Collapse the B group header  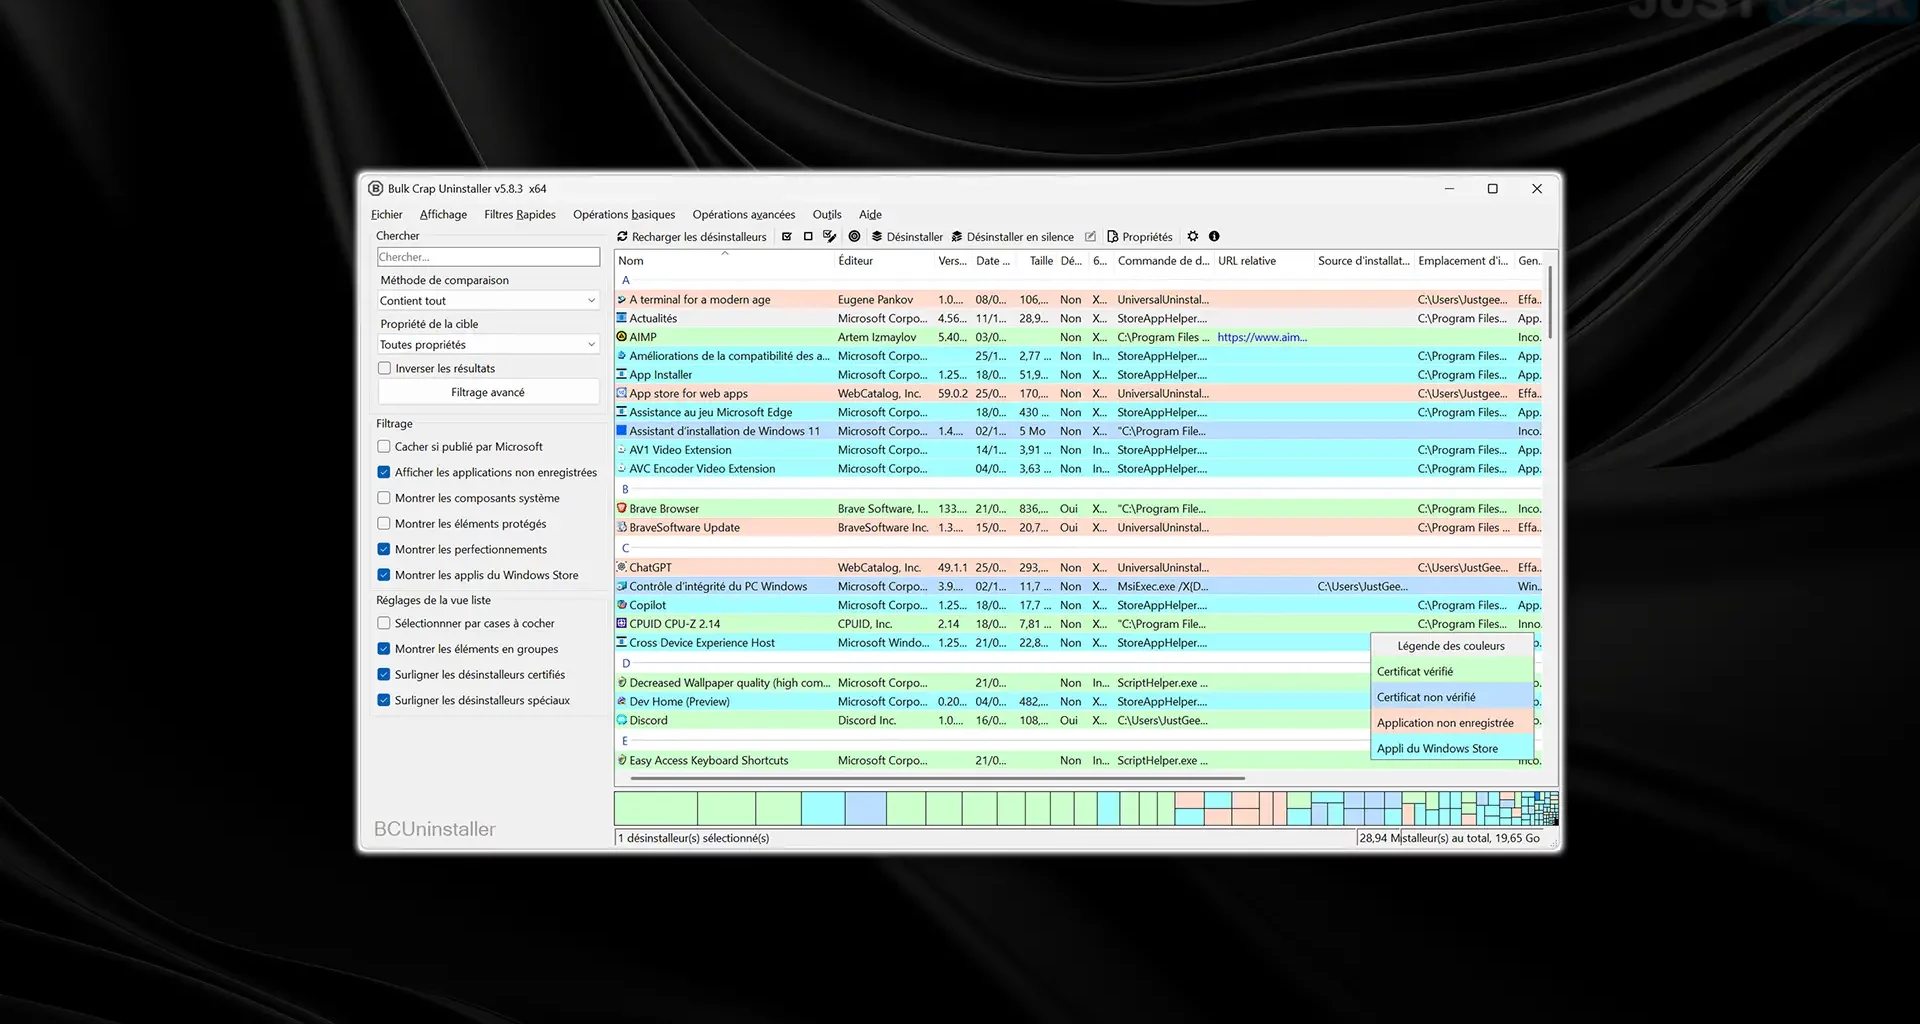626,489
